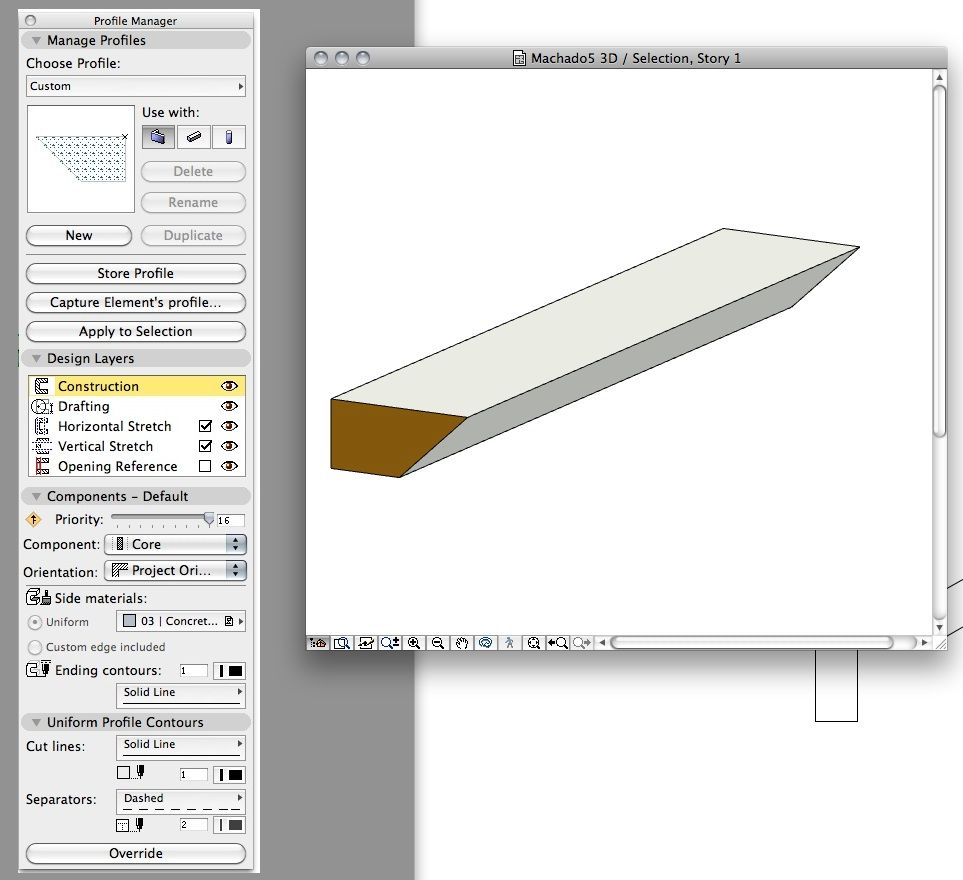Toggle Vertical Stretch visibility eye

pyautogui.click(x=229, y=446)
